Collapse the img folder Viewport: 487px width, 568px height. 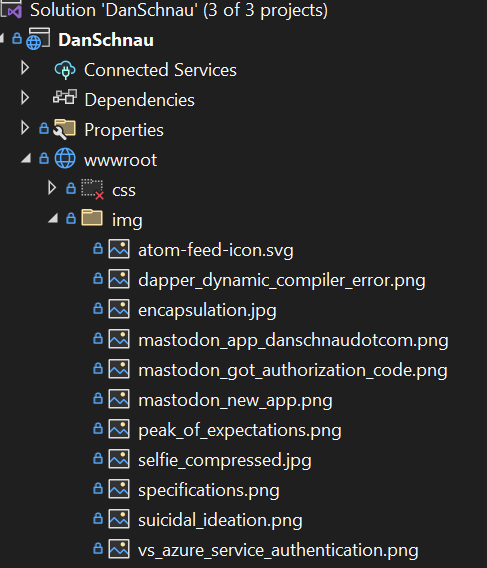pyautogui.click(x=53, y=218)
